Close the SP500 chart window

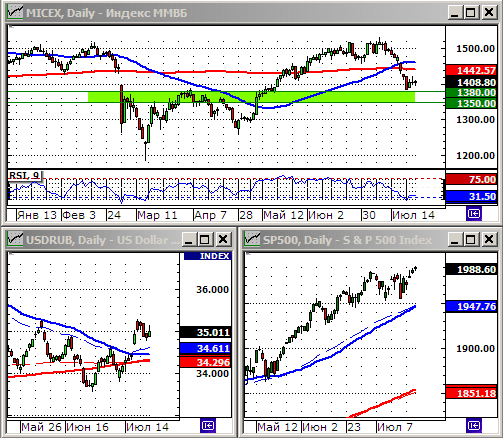[489, 239]
